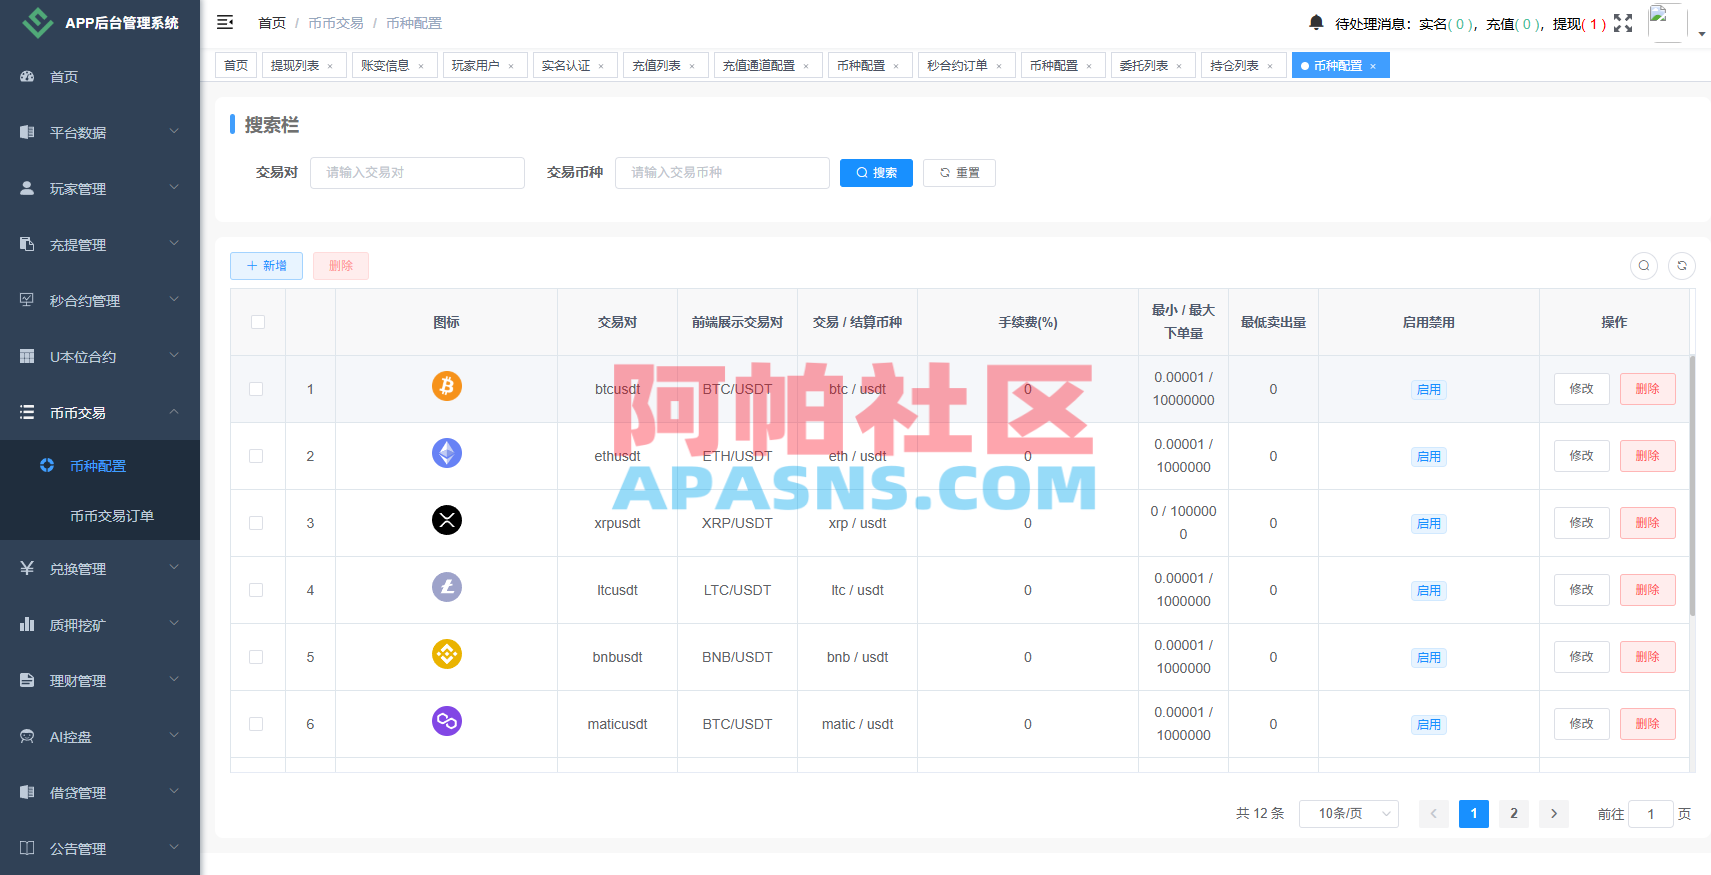This screenshot has height=875, width=1711.
Task: Focus the 交易对 search input
Action: pyautogui.click(x=417, y=173)
